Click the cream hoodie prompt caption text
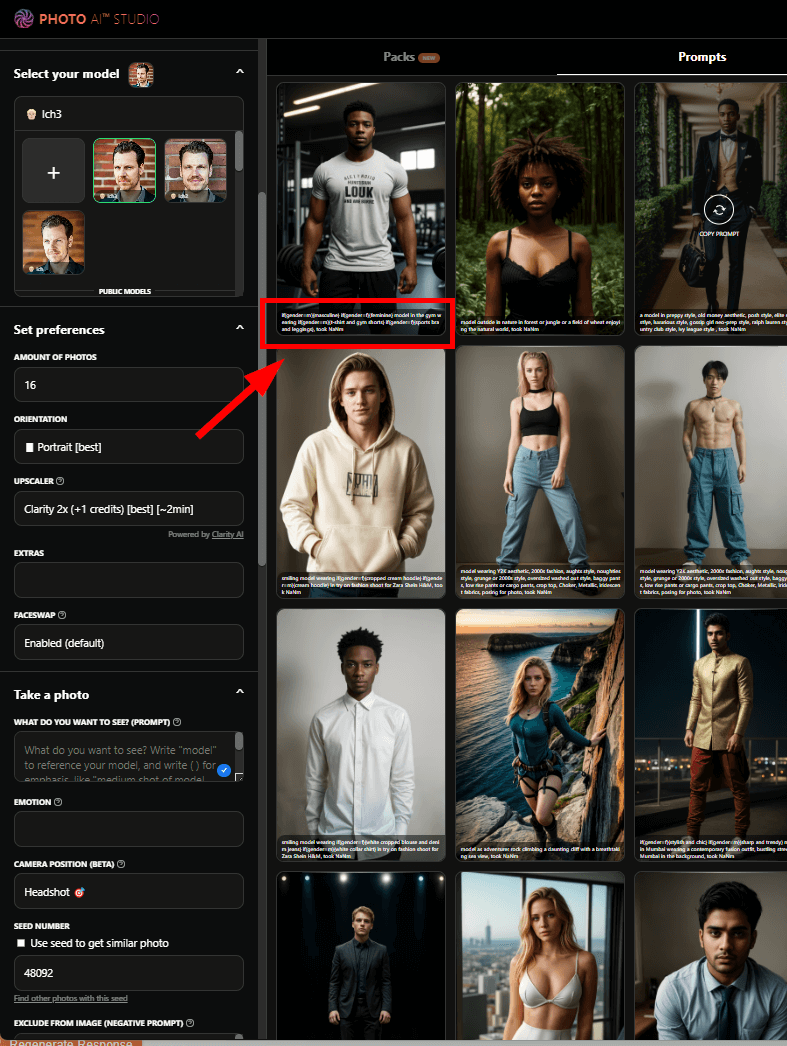Screen dimensions: 787x1046 361,585
